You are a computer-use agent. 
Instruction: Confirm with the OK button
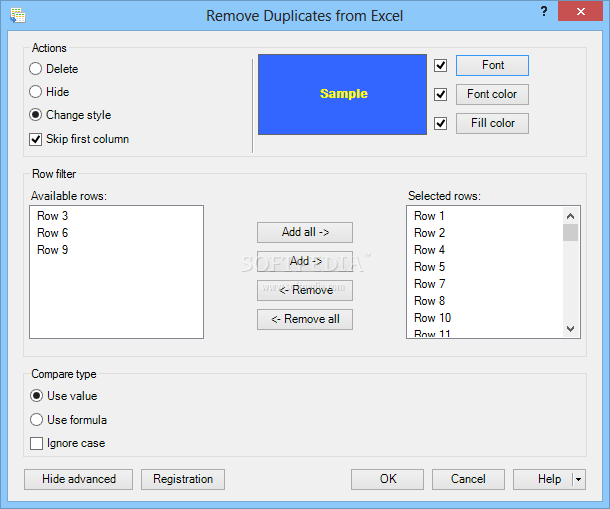click(387, 479)
